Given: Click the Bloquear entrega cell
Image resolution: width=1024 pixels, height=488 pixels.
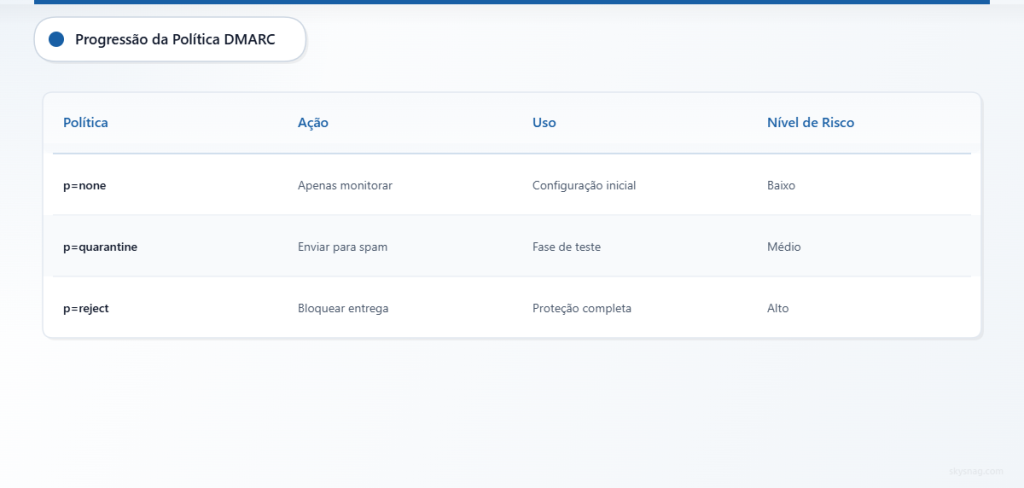Looking at the screenshot, I should pos(343,308).
